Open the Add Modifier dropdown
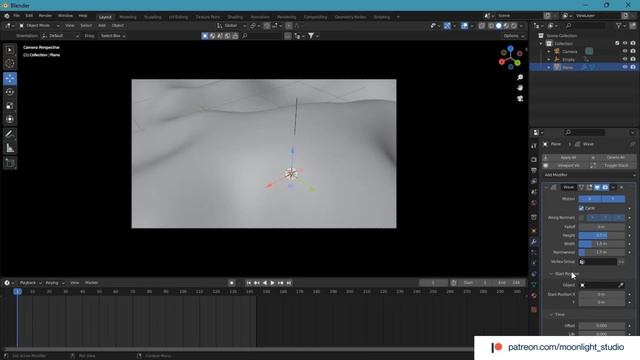Image resolution: width=640 pixels, height=360 pixels. (x=589, y=175)
